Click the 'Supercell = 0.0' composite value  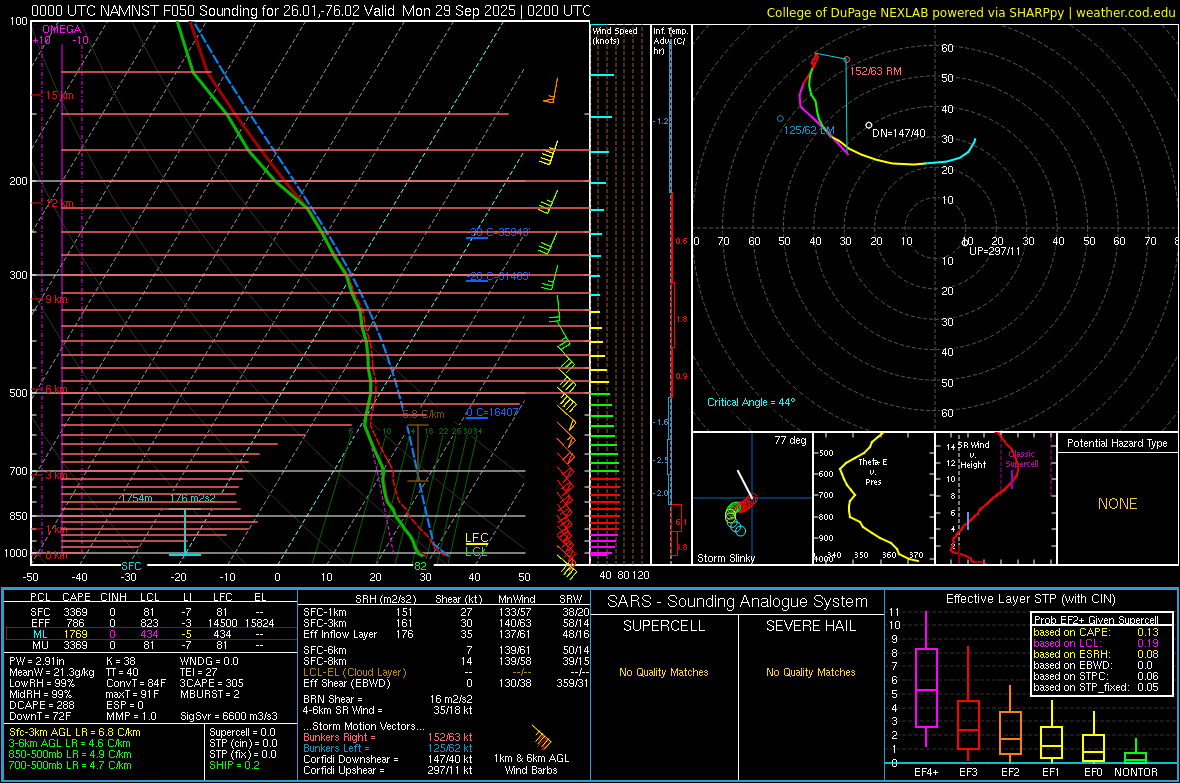coord(242,732)
